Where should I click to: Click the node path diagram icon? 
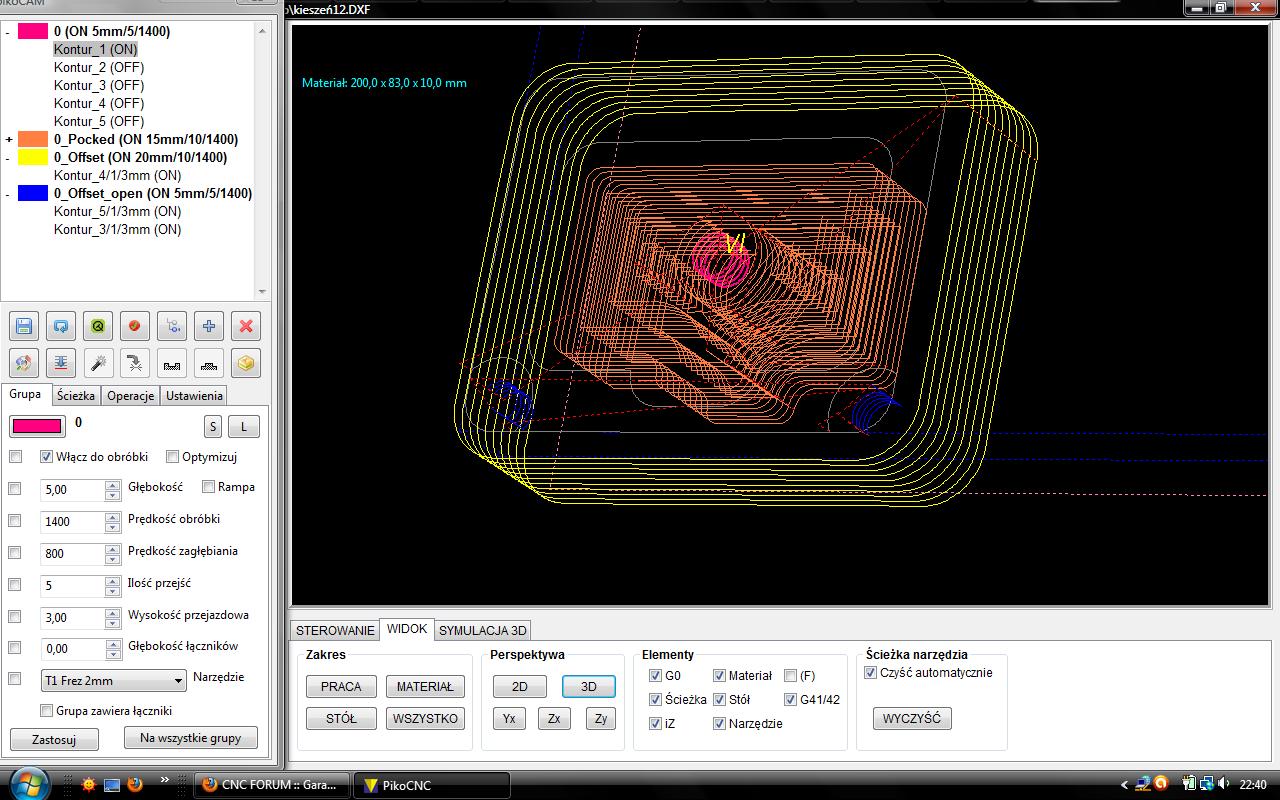[x=172, y=326]
